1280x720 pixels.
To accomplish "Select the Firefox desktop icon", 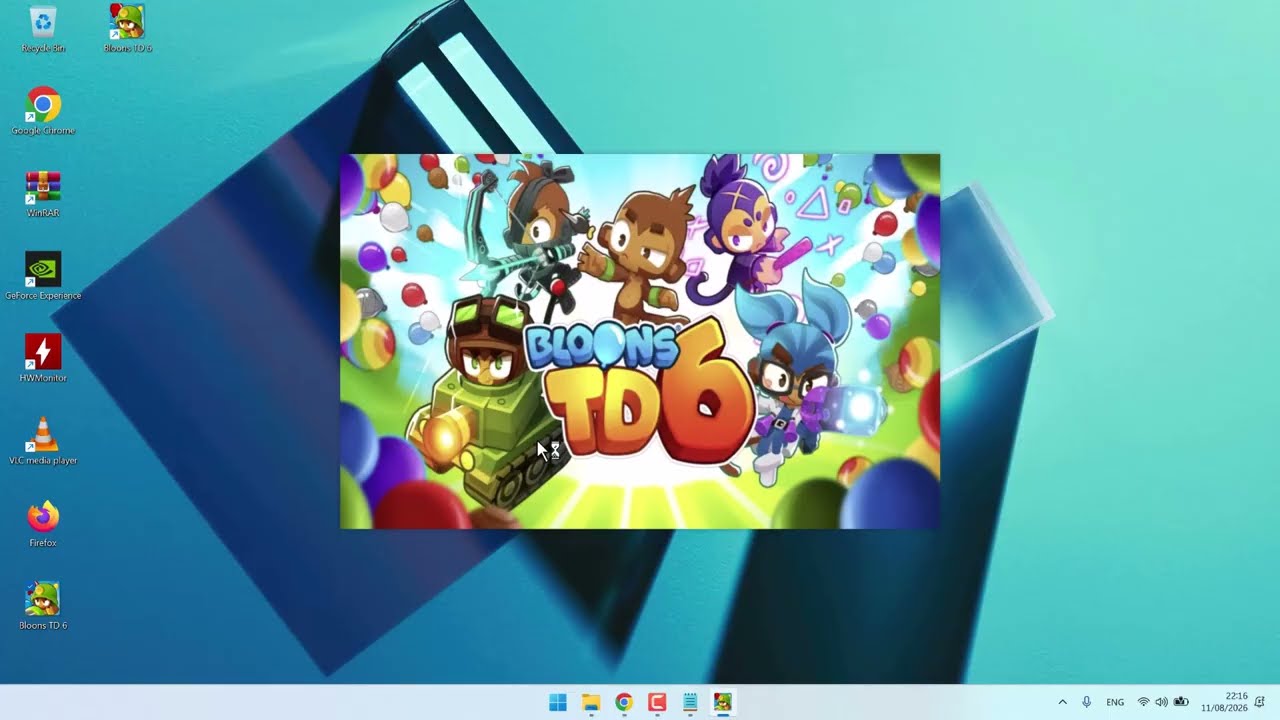I will 43,523.
